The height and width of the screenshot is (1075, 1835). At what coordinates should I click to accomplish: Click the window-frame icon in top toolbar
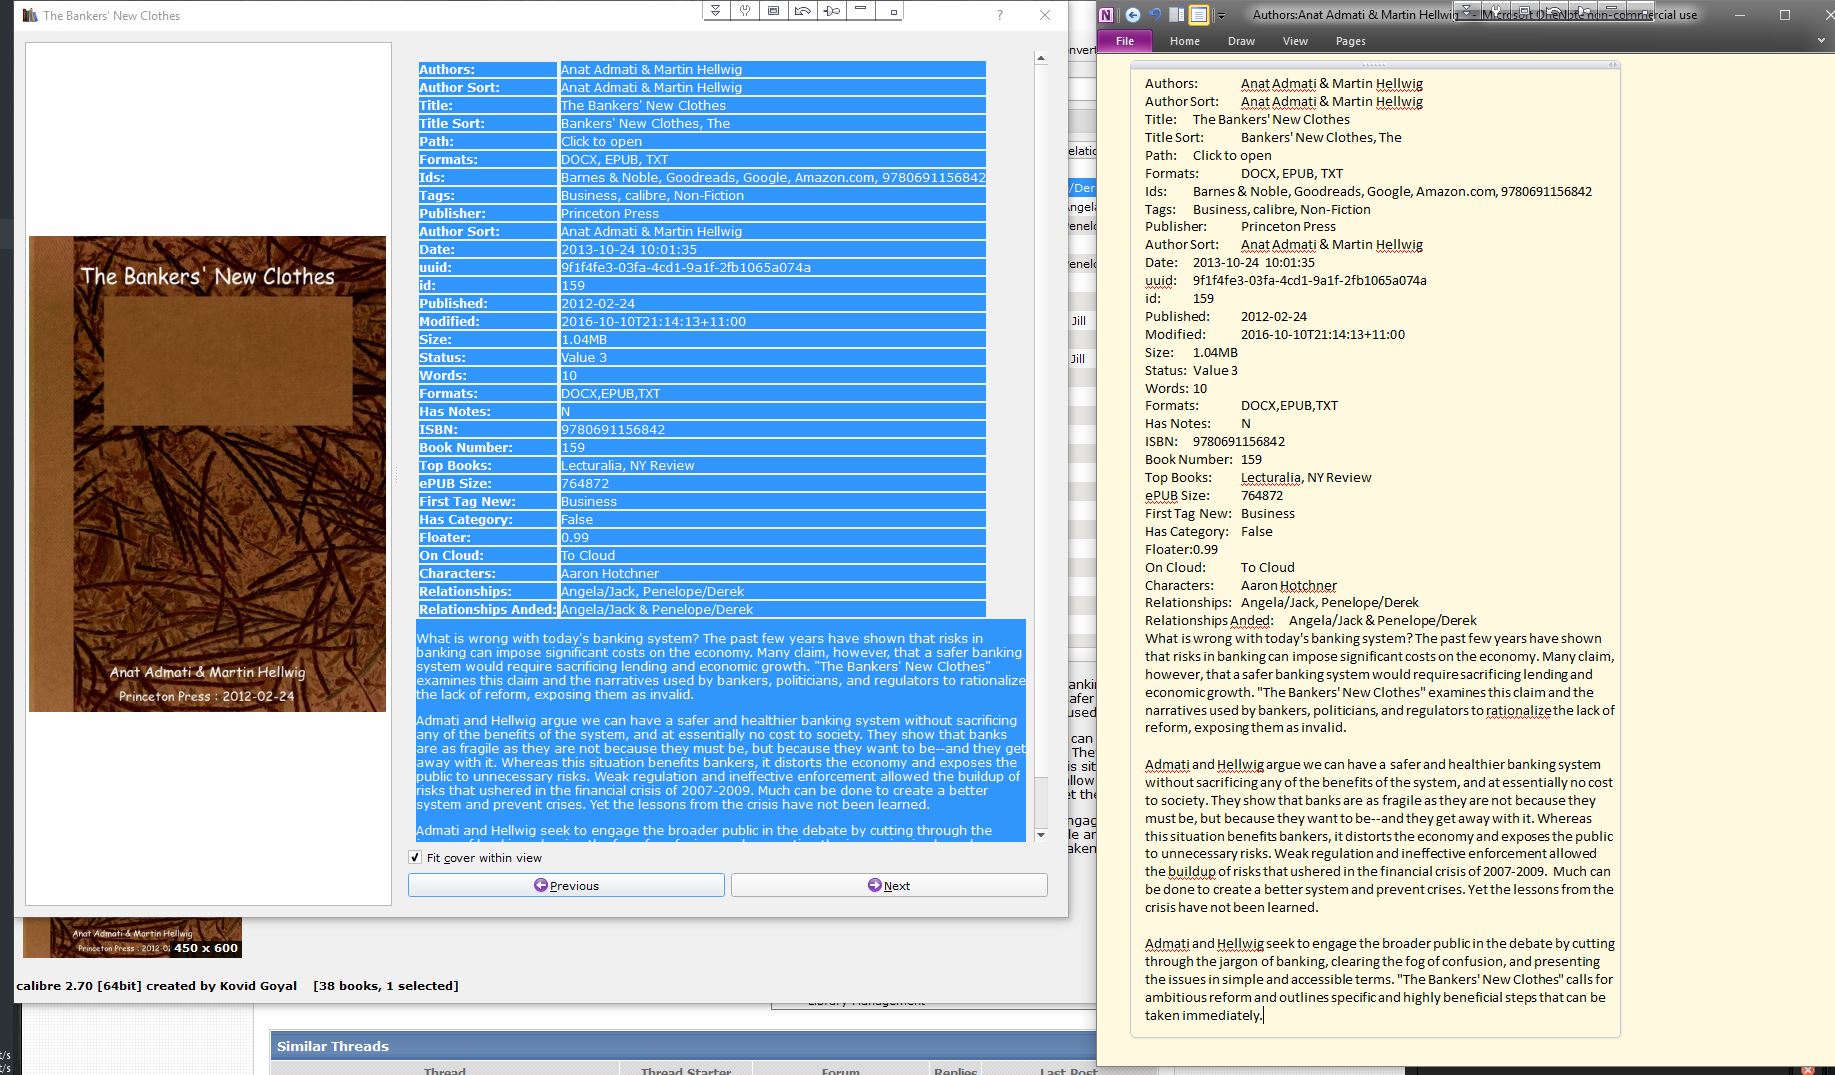(x=774, y=10)
